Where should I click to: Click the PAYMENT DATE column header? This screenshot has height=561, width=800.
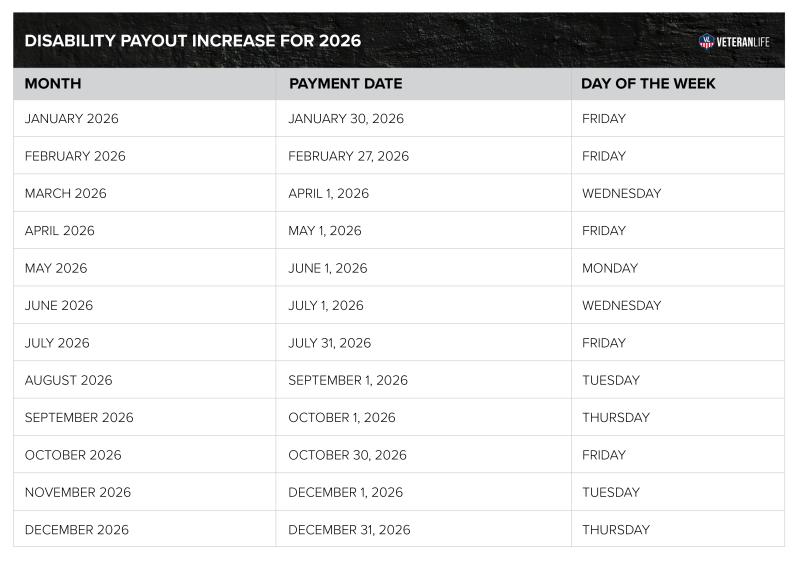[346, 84]
